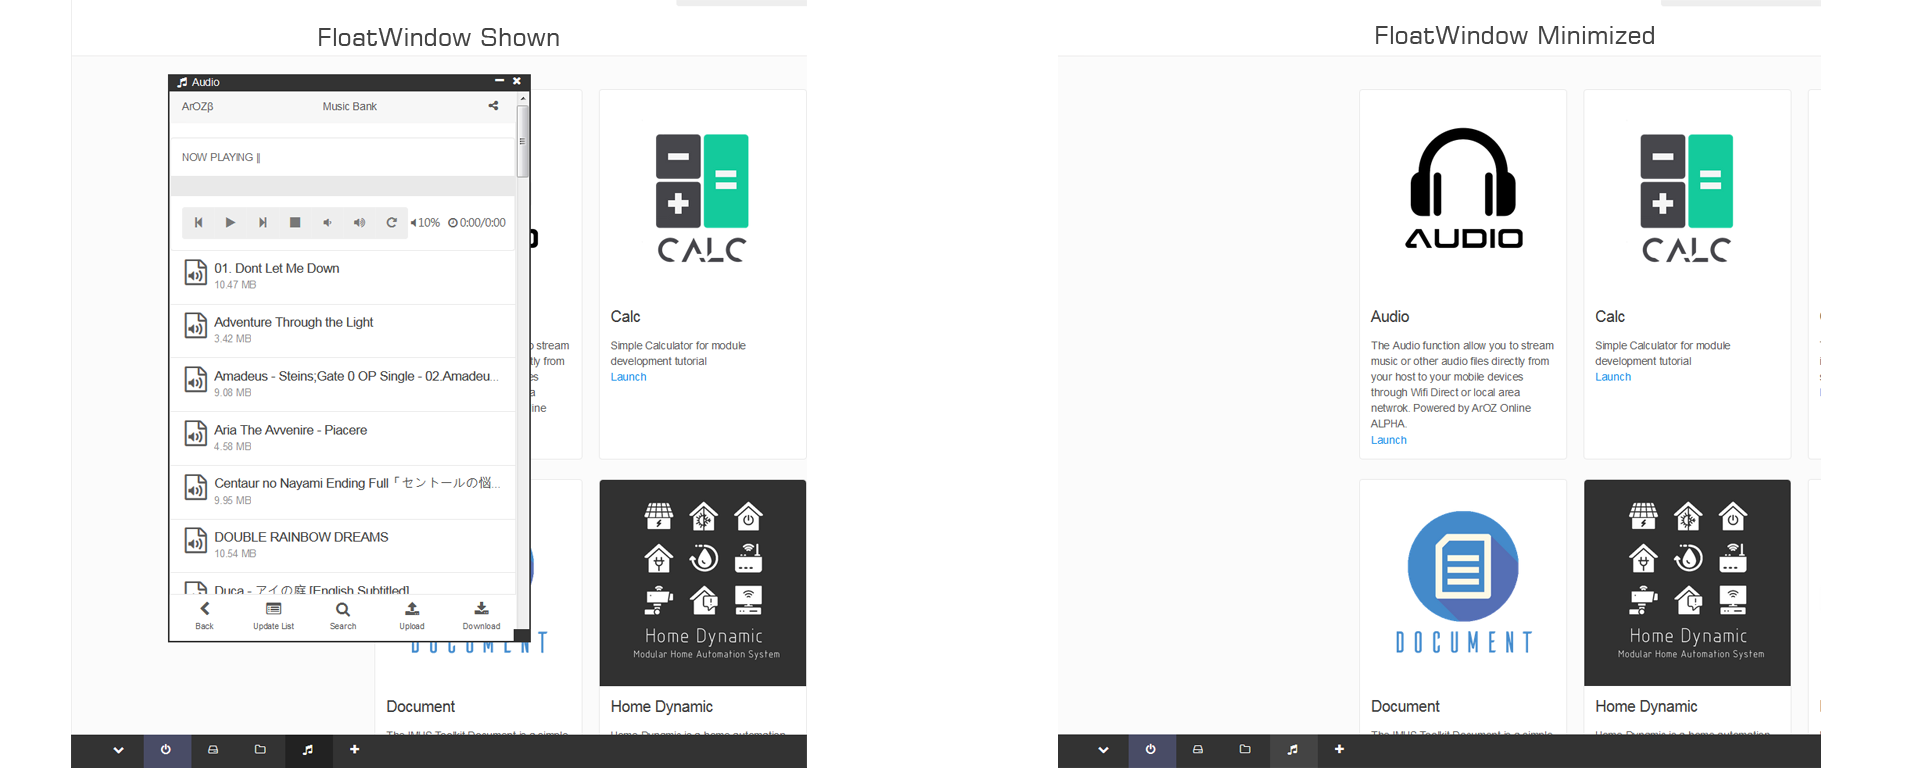Click the Update List icon
The height and width of the screenshot is (768, 1920).
point(273,615)
